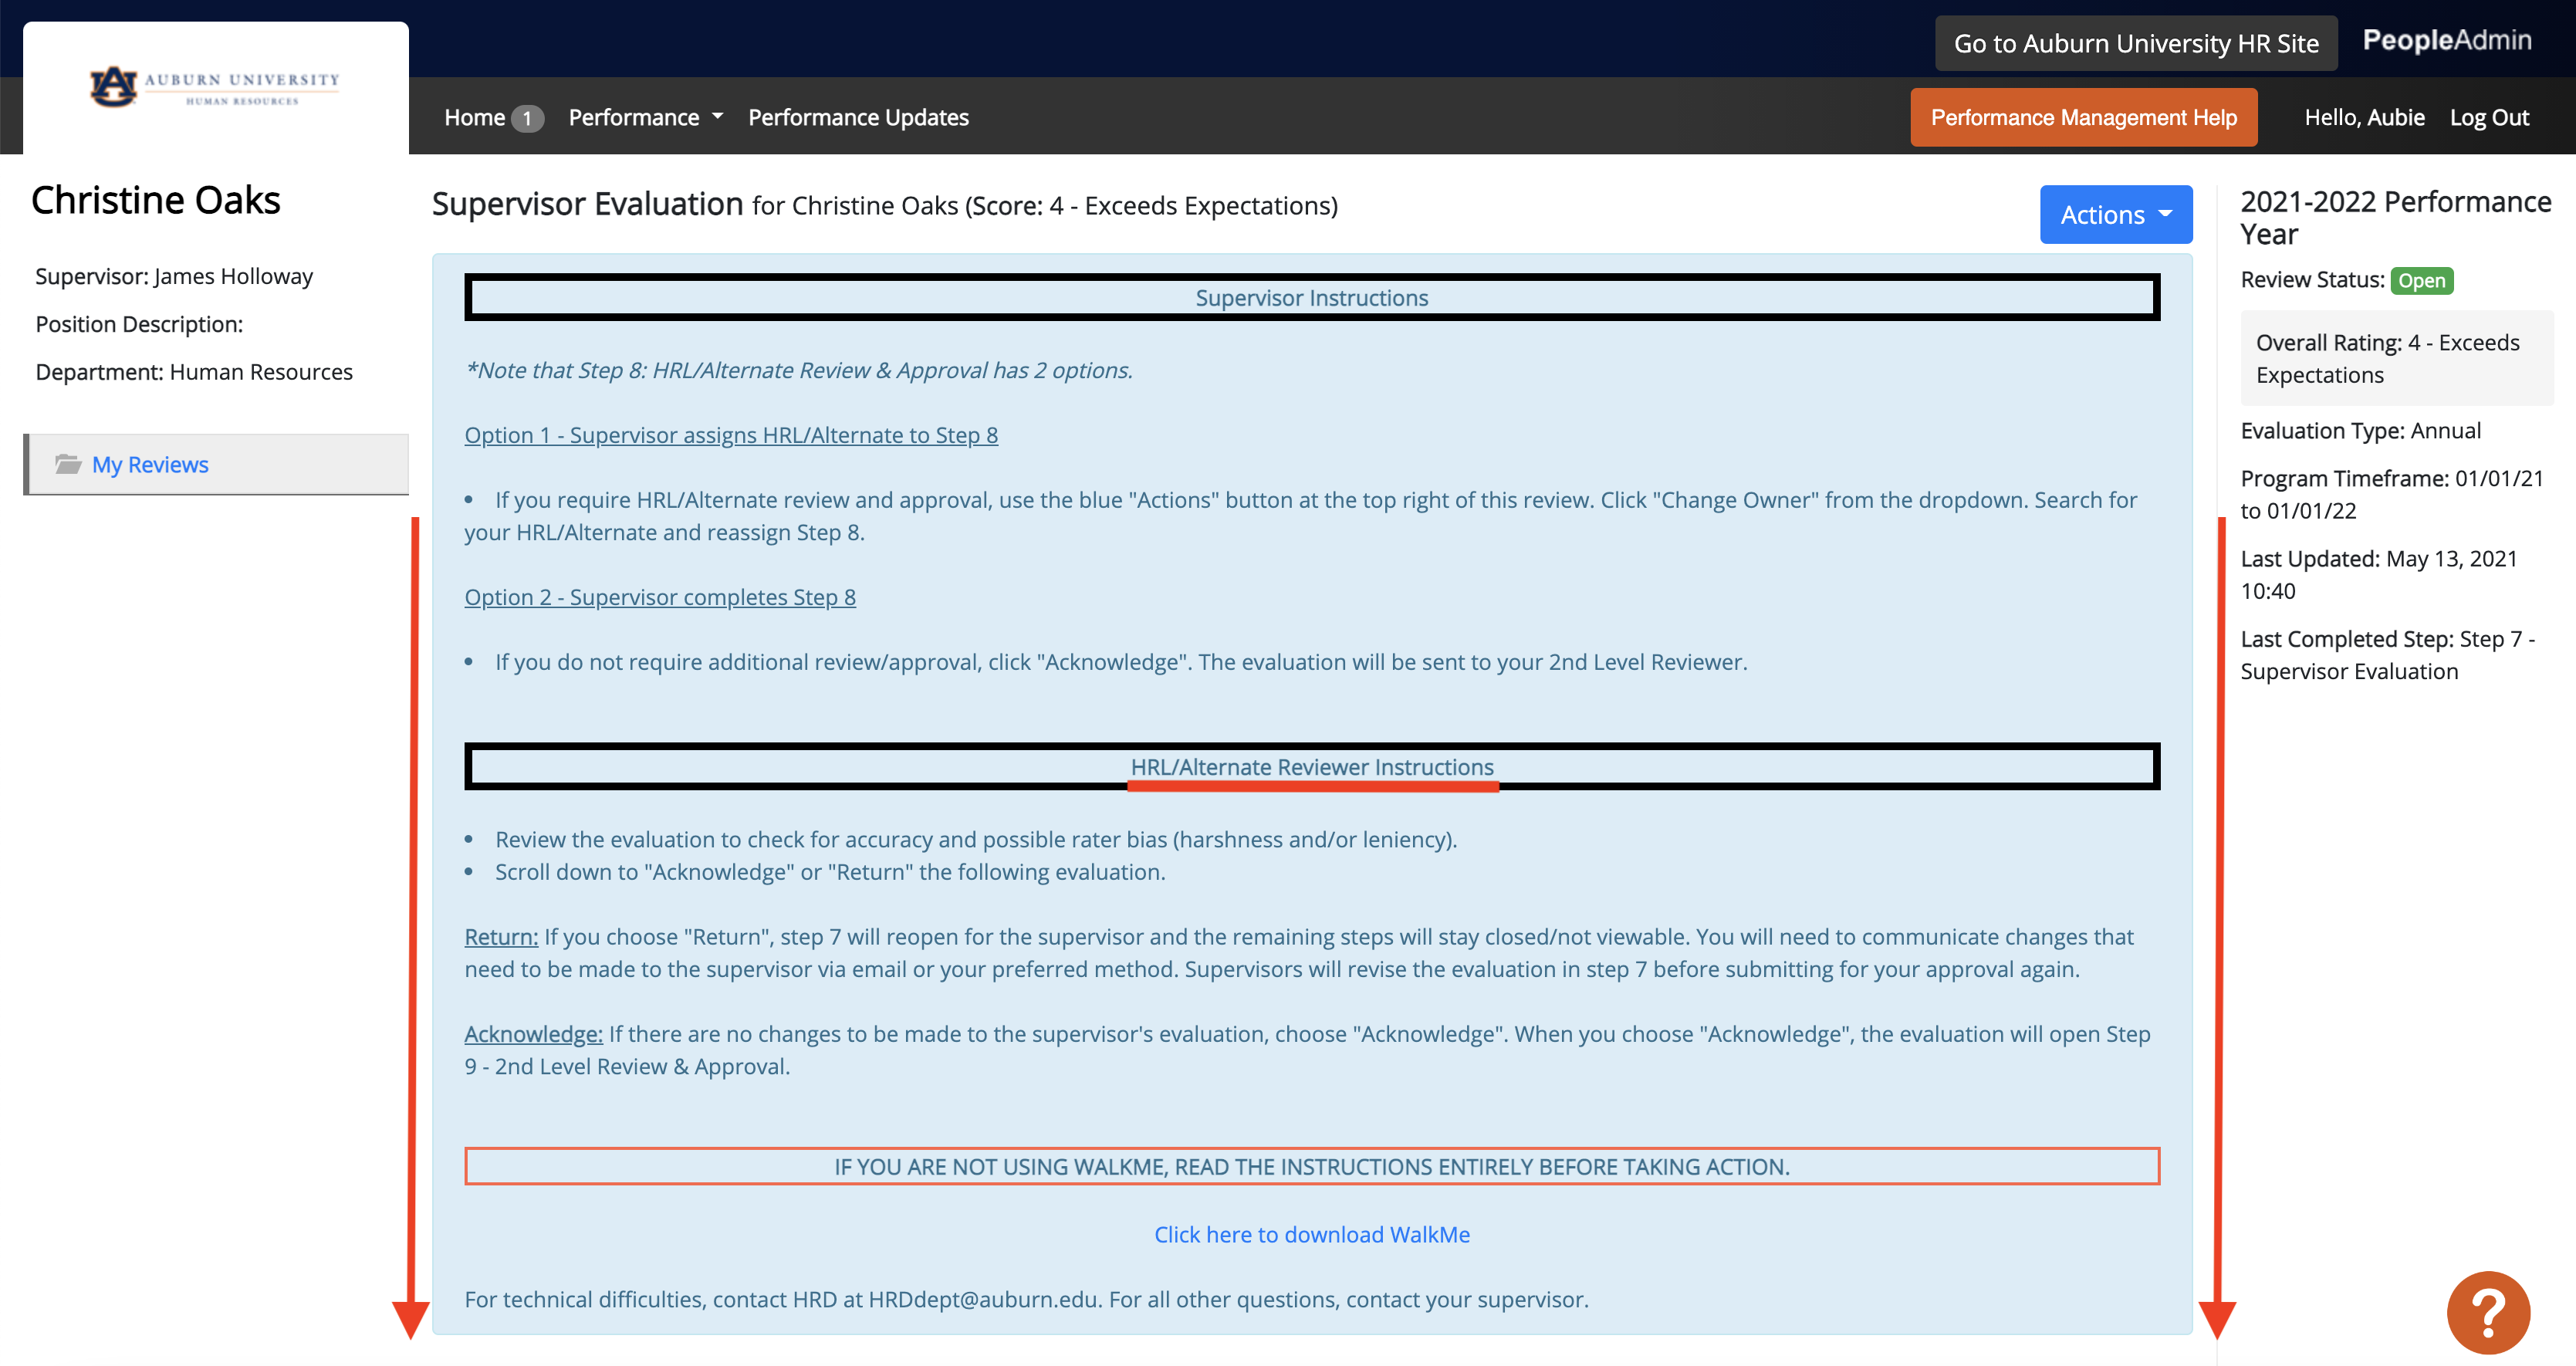Click the green Open review status badge

[2421, 280]
